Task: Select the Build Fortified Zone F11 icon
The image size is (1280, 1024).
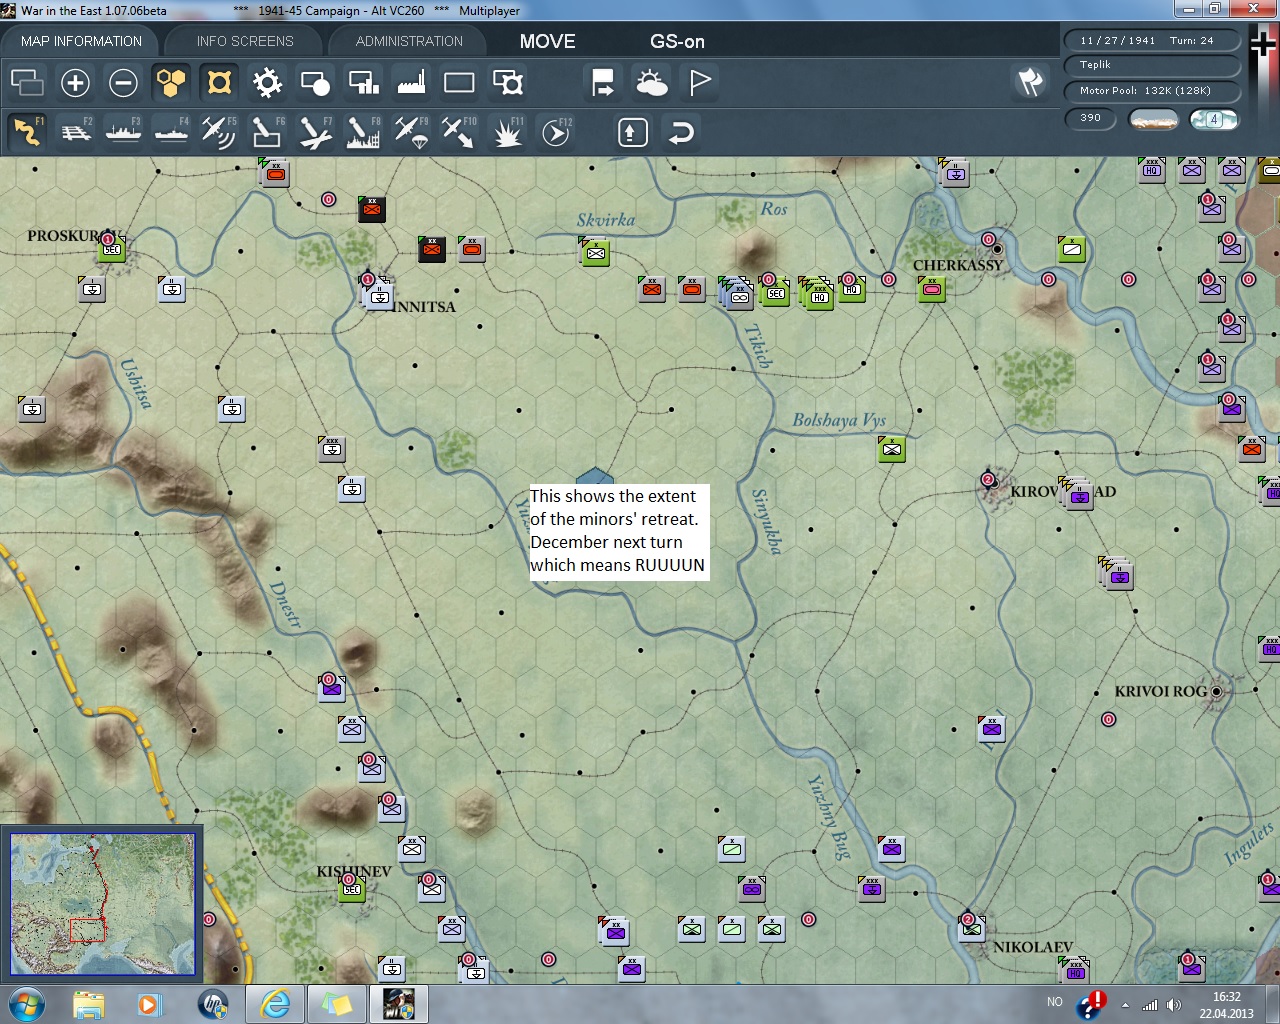Action: click(507, 132)
